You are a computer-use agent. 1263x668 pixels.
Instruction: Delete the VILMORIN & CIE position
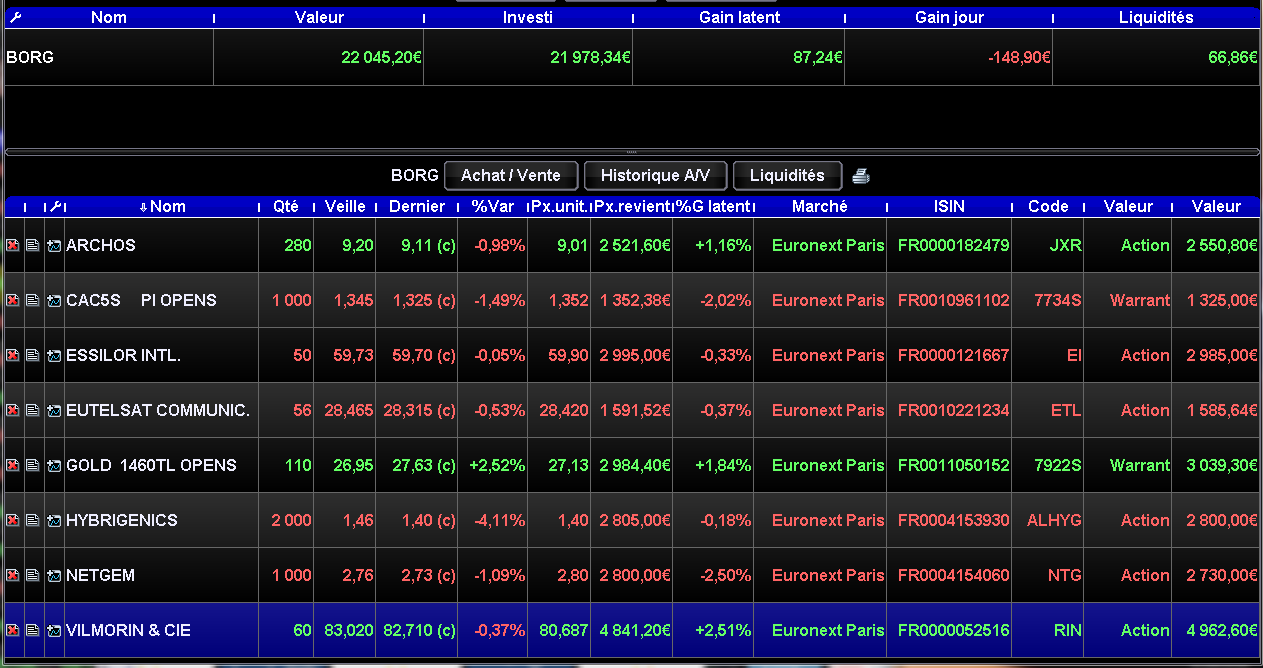coord(13,630)
